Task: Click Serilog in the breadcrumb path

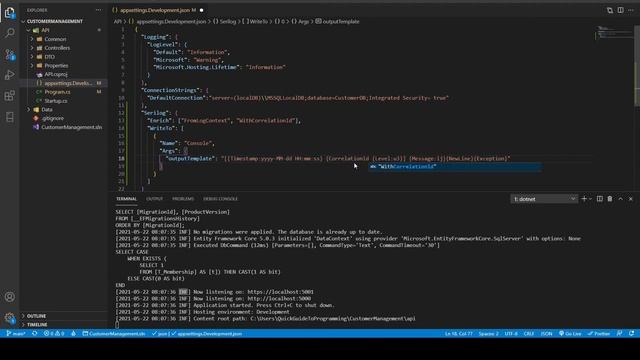Action: 228,22
